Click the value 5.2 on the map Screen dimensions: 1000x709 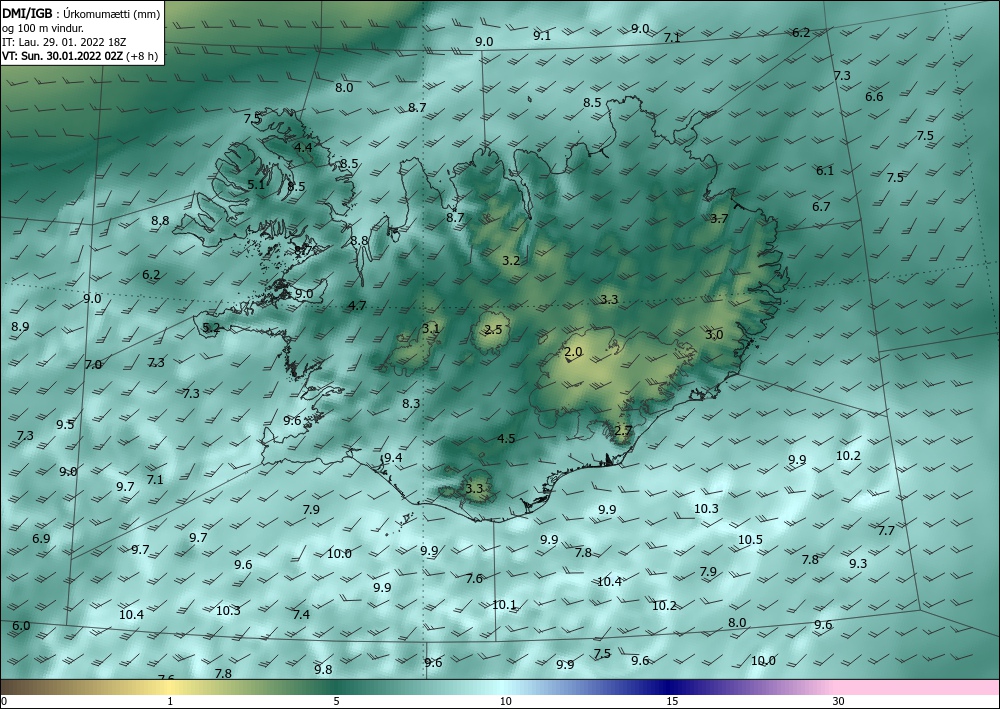click(211, 328)
